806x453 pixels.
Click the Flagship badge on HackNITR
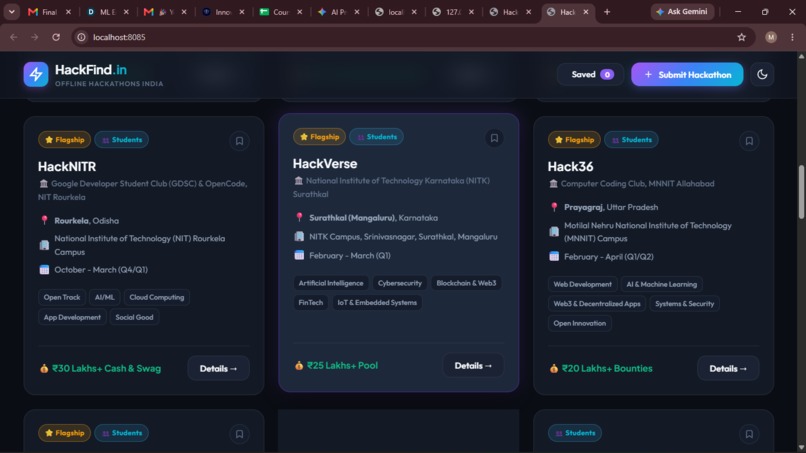click(x=64, y=140)
